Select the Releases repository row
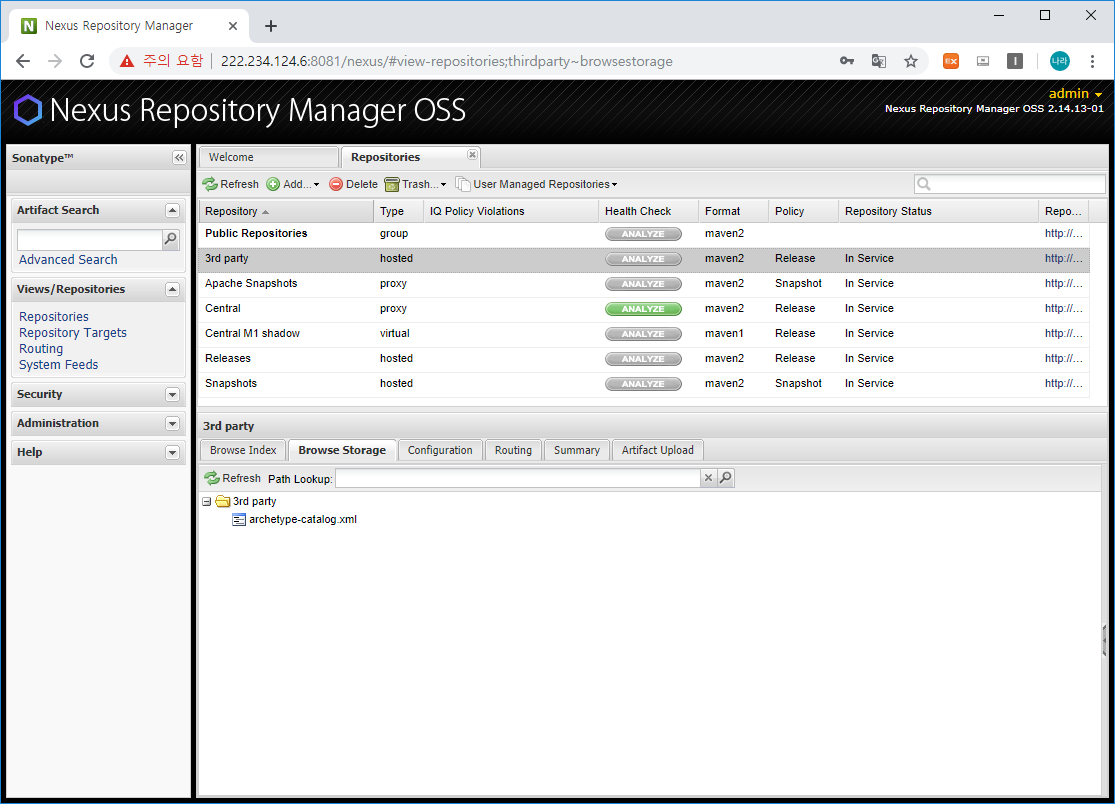This screenshot has height=804, width=1115. click(644, 359)
